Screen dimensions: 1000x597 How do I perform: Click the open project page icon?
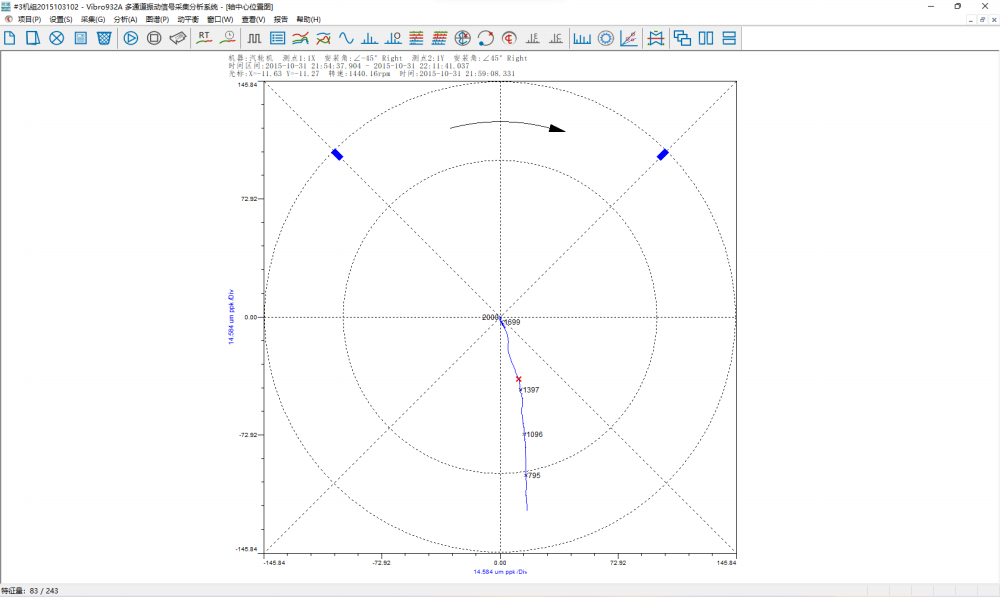[x=33, y=38]
